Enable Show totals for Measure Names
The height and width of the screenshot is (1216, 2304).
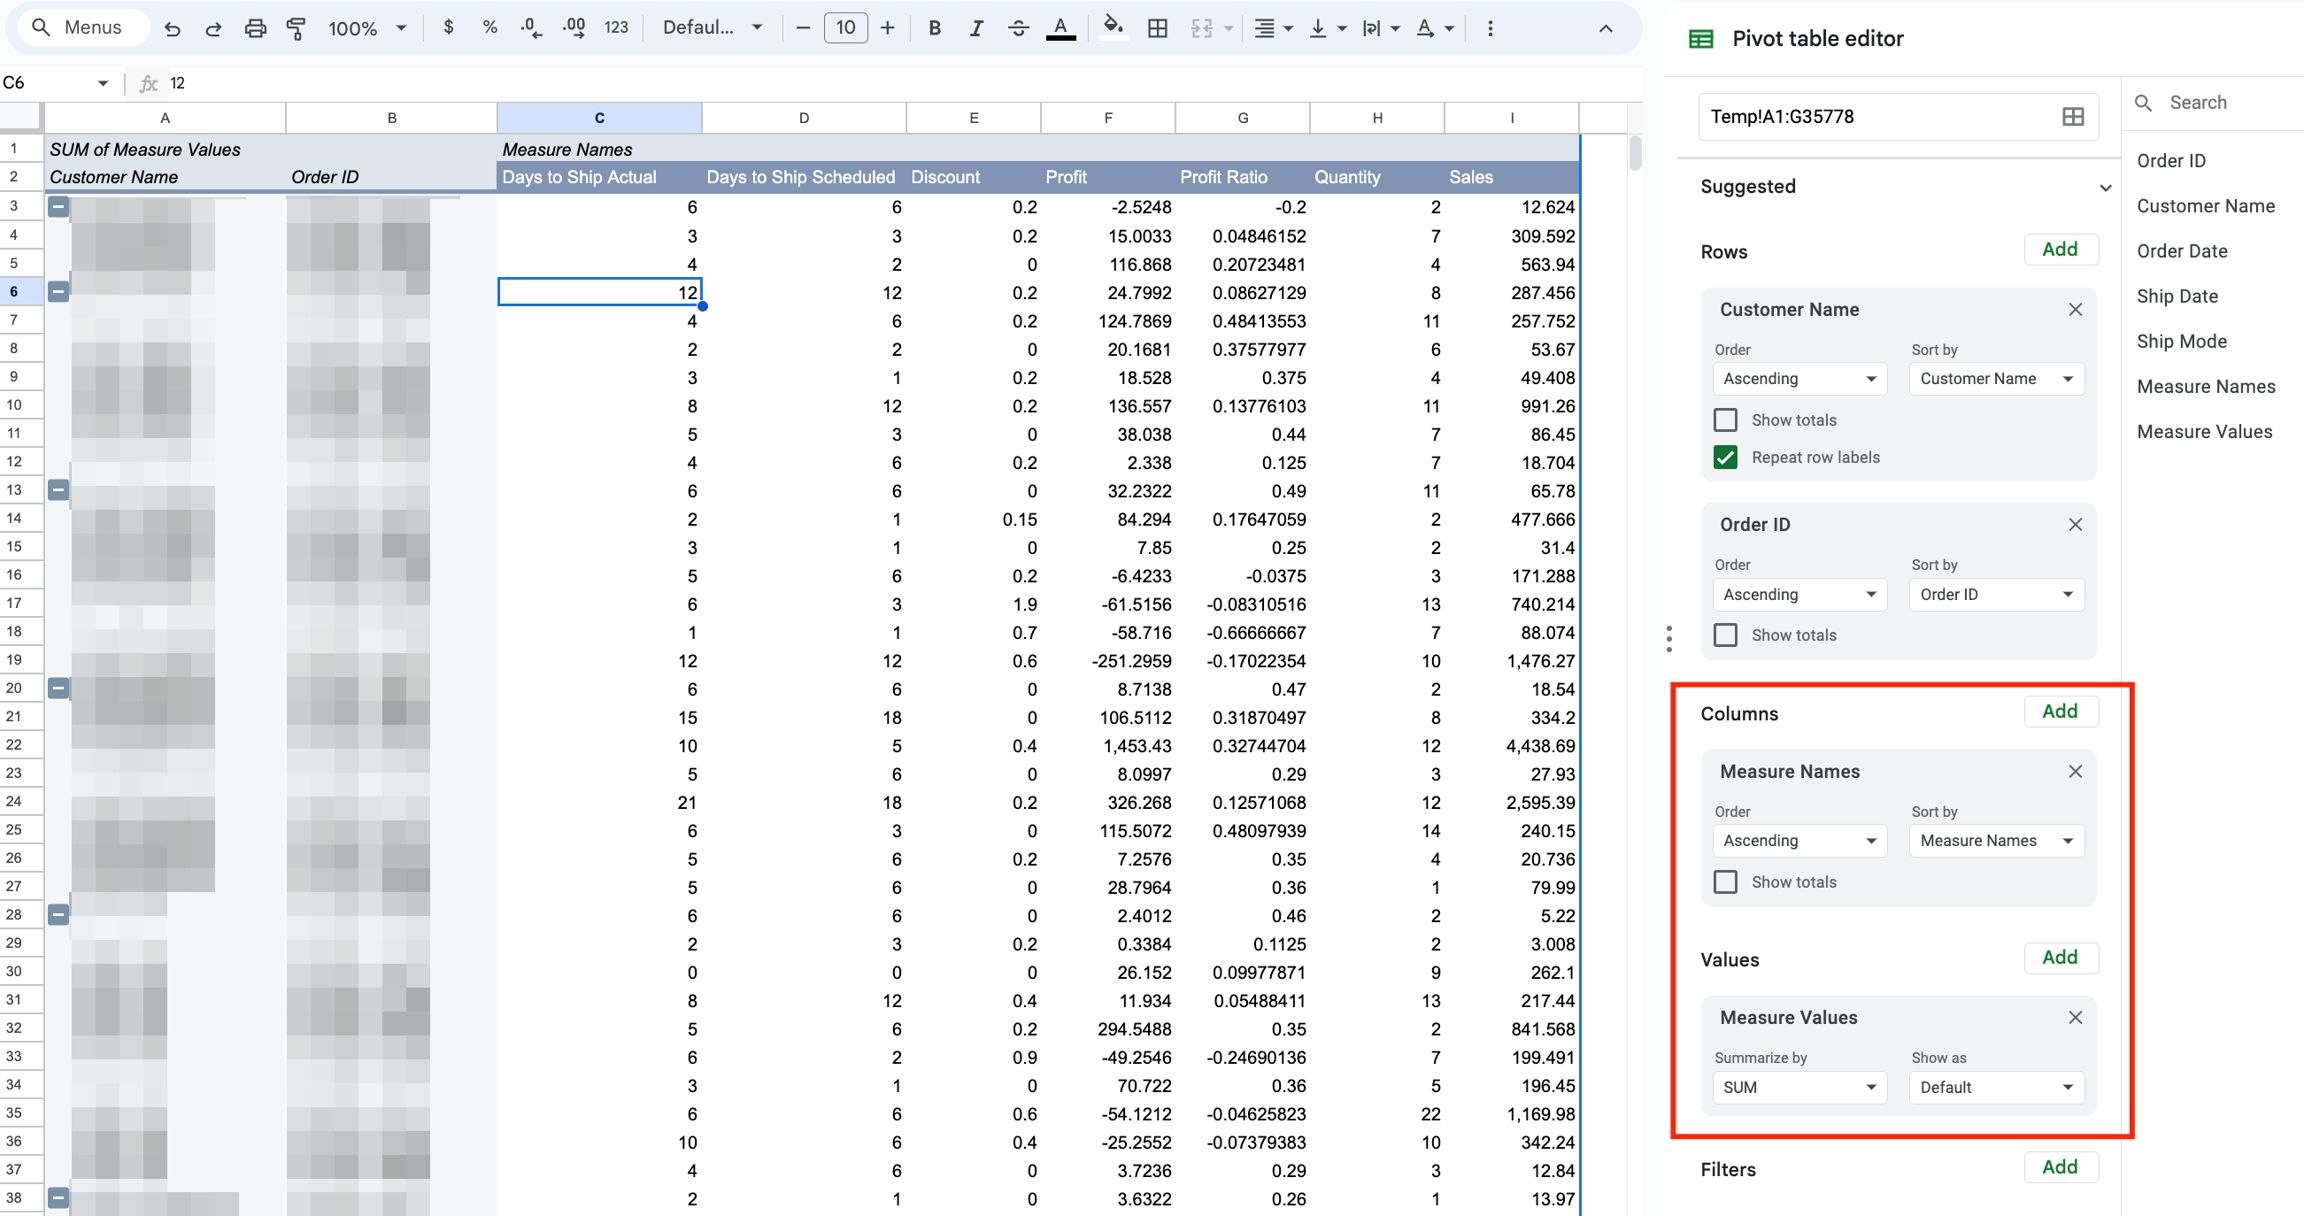pyautogui.click(x=1726, y=882)
